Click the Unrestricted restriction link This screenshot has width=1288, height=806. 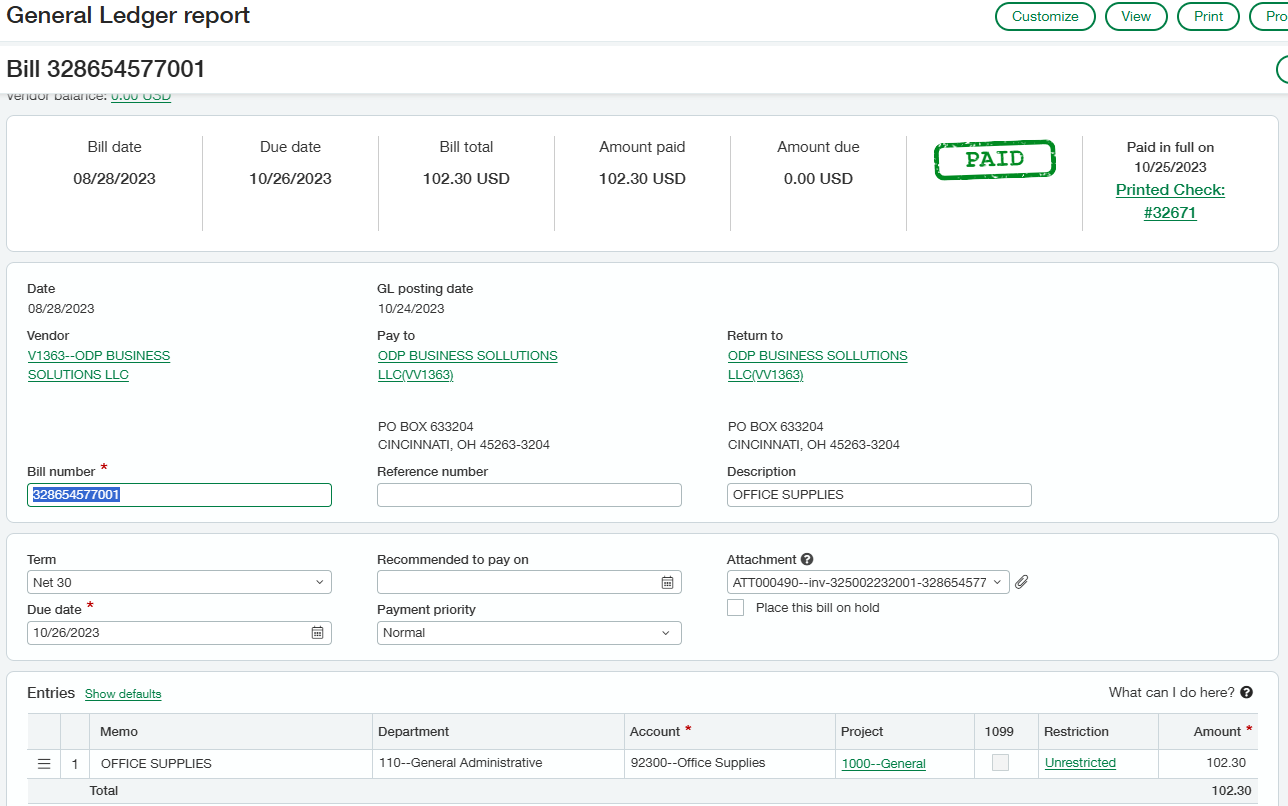click(1080, 762)
